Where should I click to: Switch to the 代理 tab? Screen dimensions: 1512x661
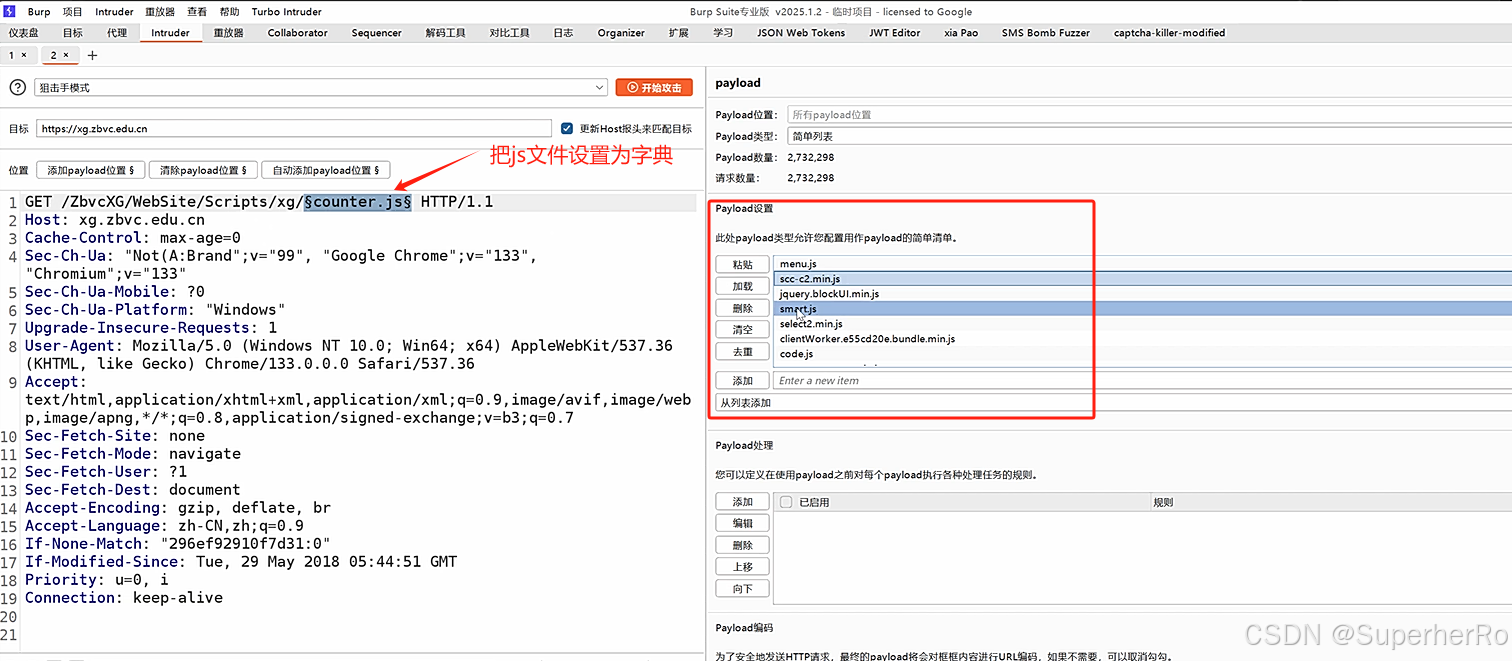[x=117, y=33]
